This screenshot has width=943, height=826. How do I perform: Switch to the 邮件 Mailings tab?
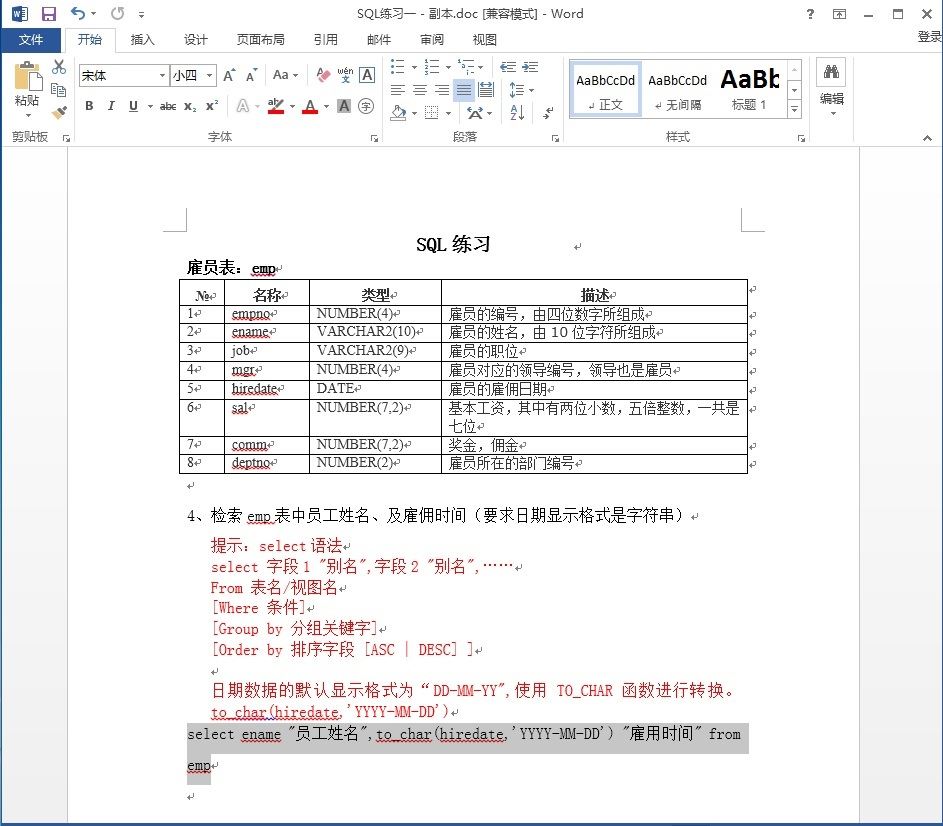click(379, 40)
